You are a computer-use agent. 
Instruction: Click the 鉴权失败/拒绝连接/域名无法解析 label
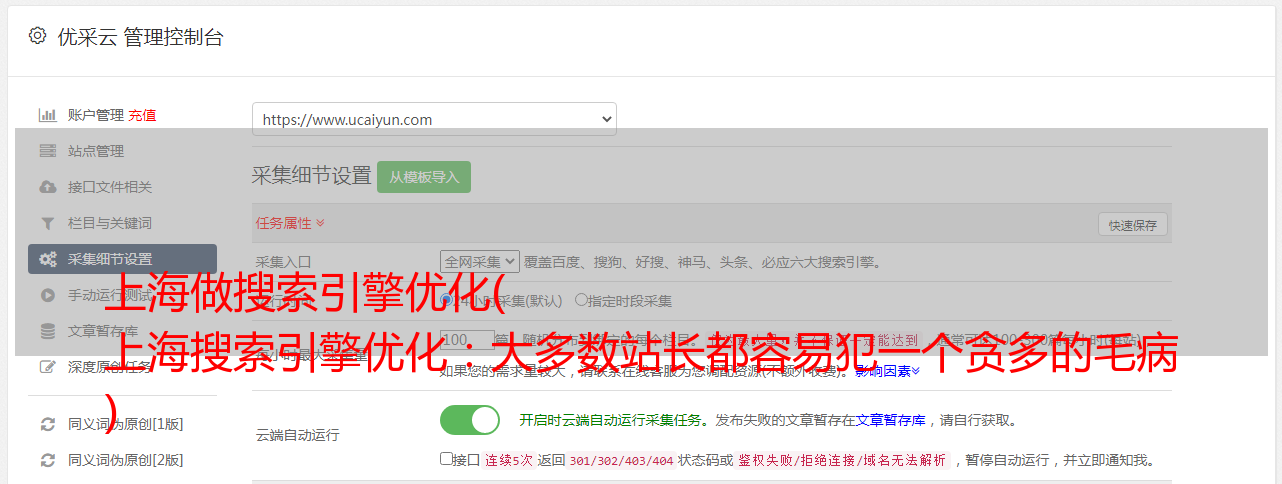click(x=842, y=460)
